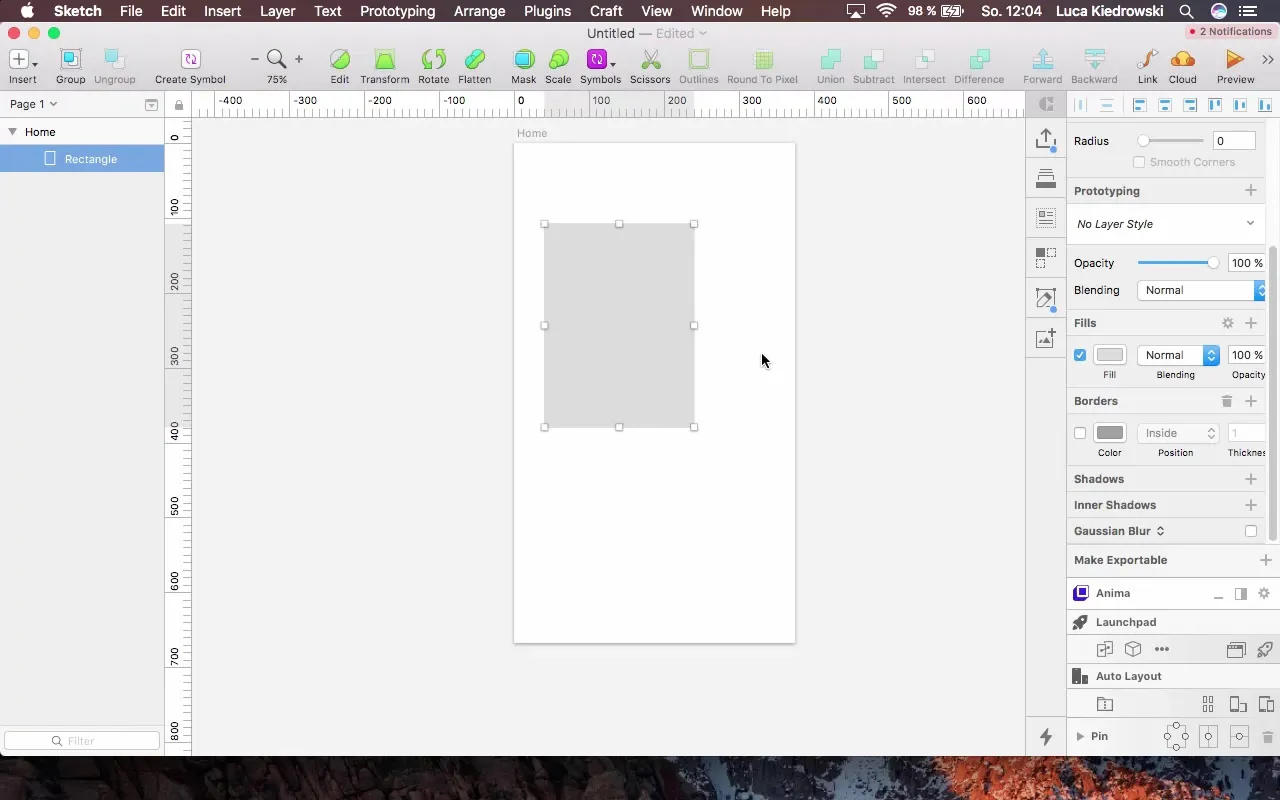
Task: Open the Border color swatch
Action: tap(1110, 433)
